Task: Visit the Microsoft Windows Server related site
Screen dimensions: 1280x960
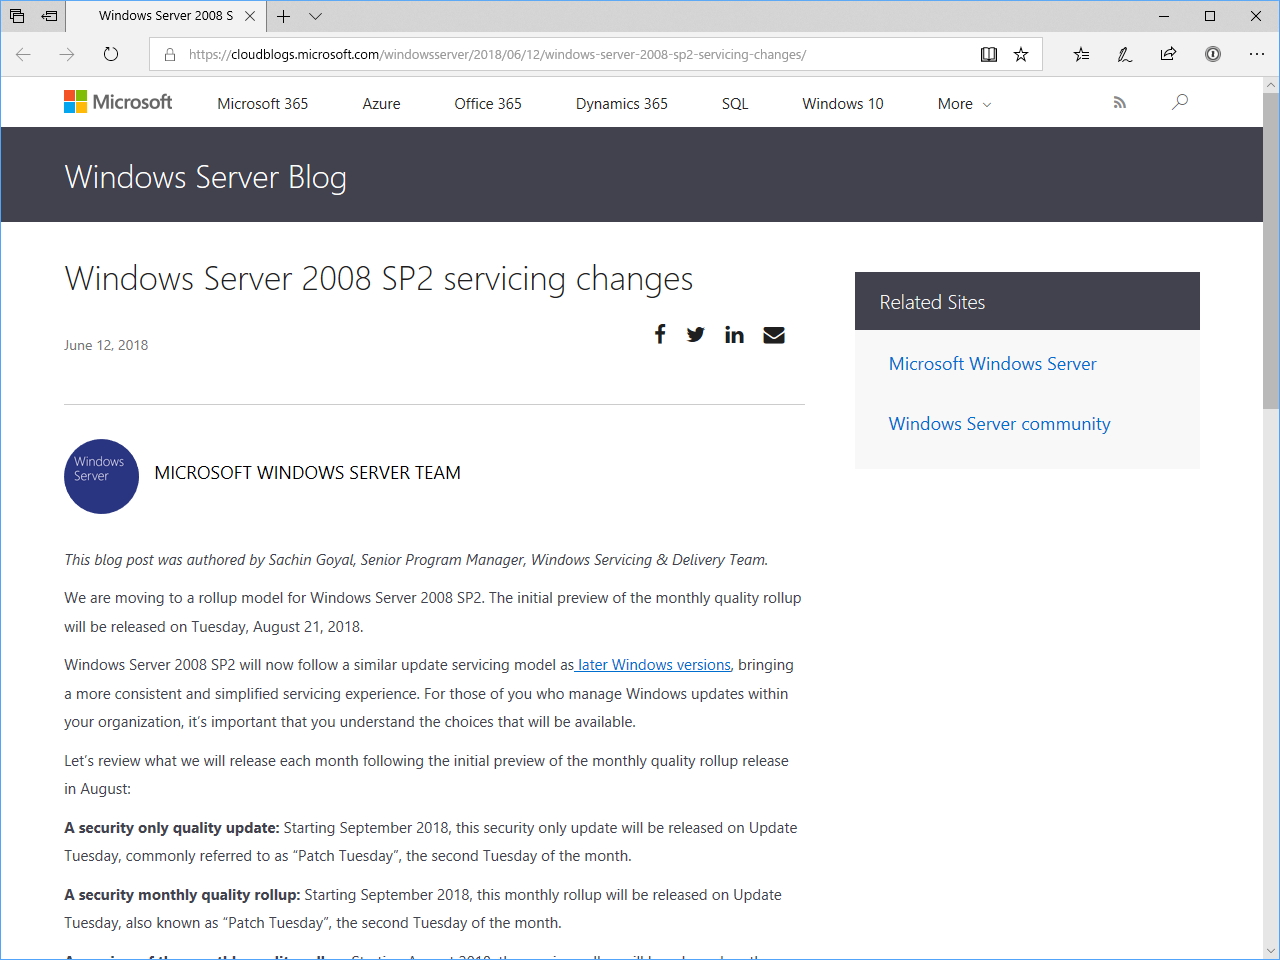Action: (x=992, y=363)
